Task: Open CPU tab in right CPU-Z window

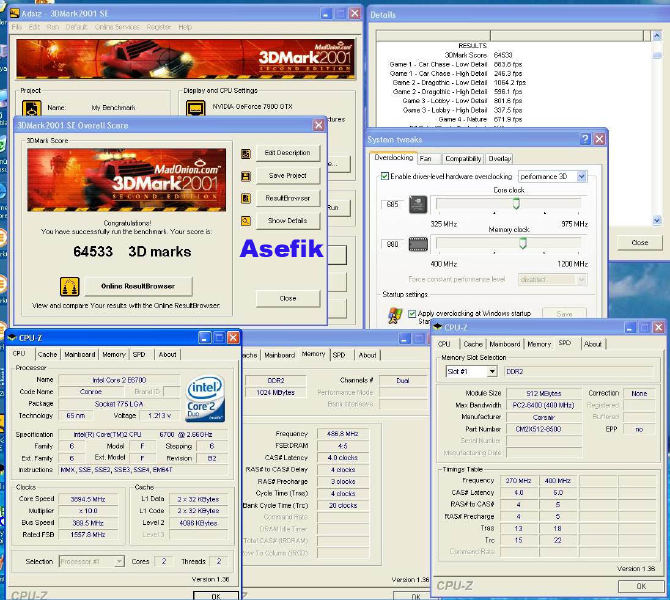Action: 444,344
